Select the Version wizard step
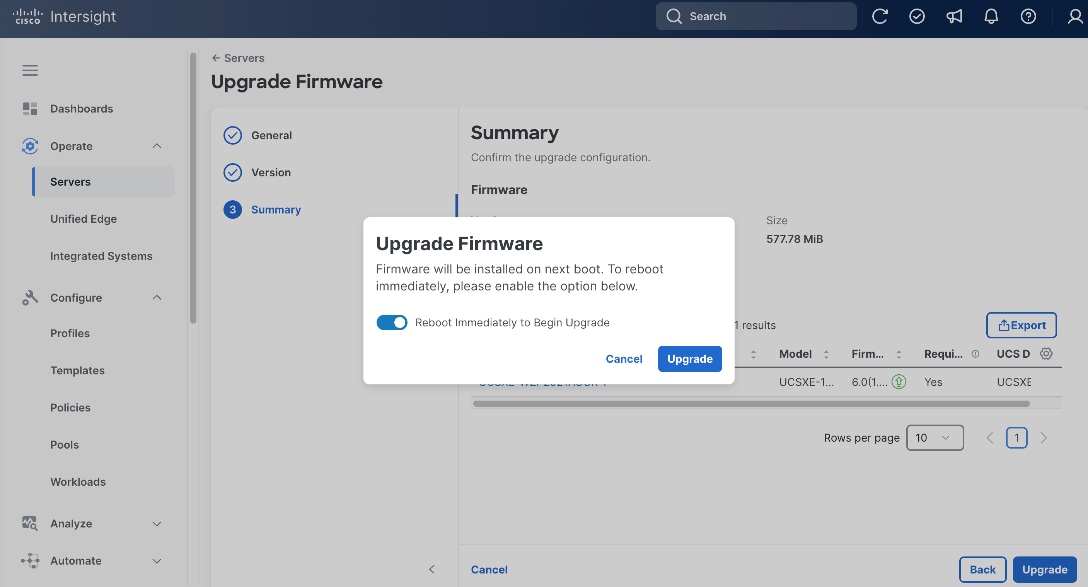Image resolution: width=1088 pixels, height=587 pixels. (x=271, y=172)
